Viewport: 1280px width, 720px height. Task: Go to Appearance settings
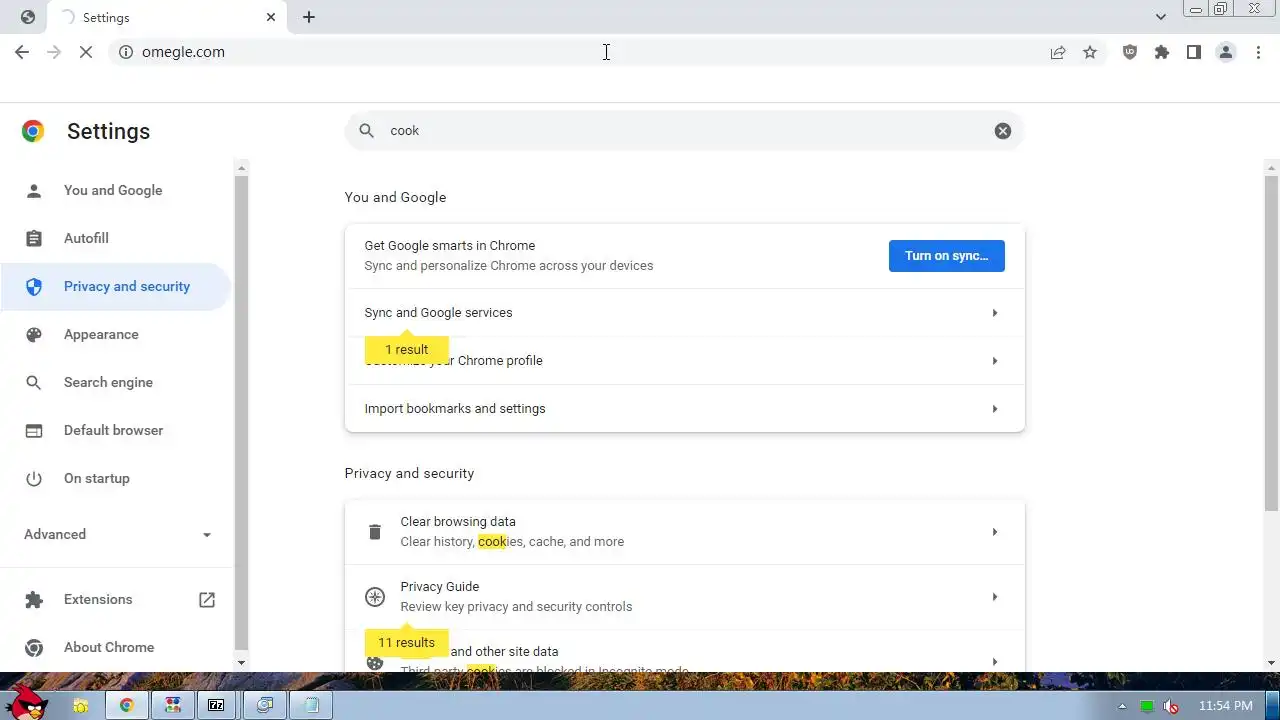pos(101,335)
